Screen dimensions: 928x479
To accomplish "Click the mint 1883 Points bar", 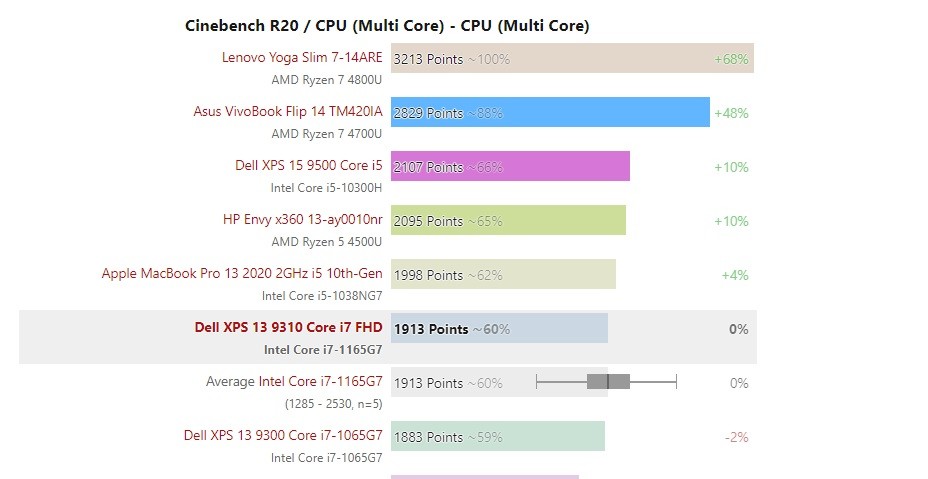I will point(498,436).
